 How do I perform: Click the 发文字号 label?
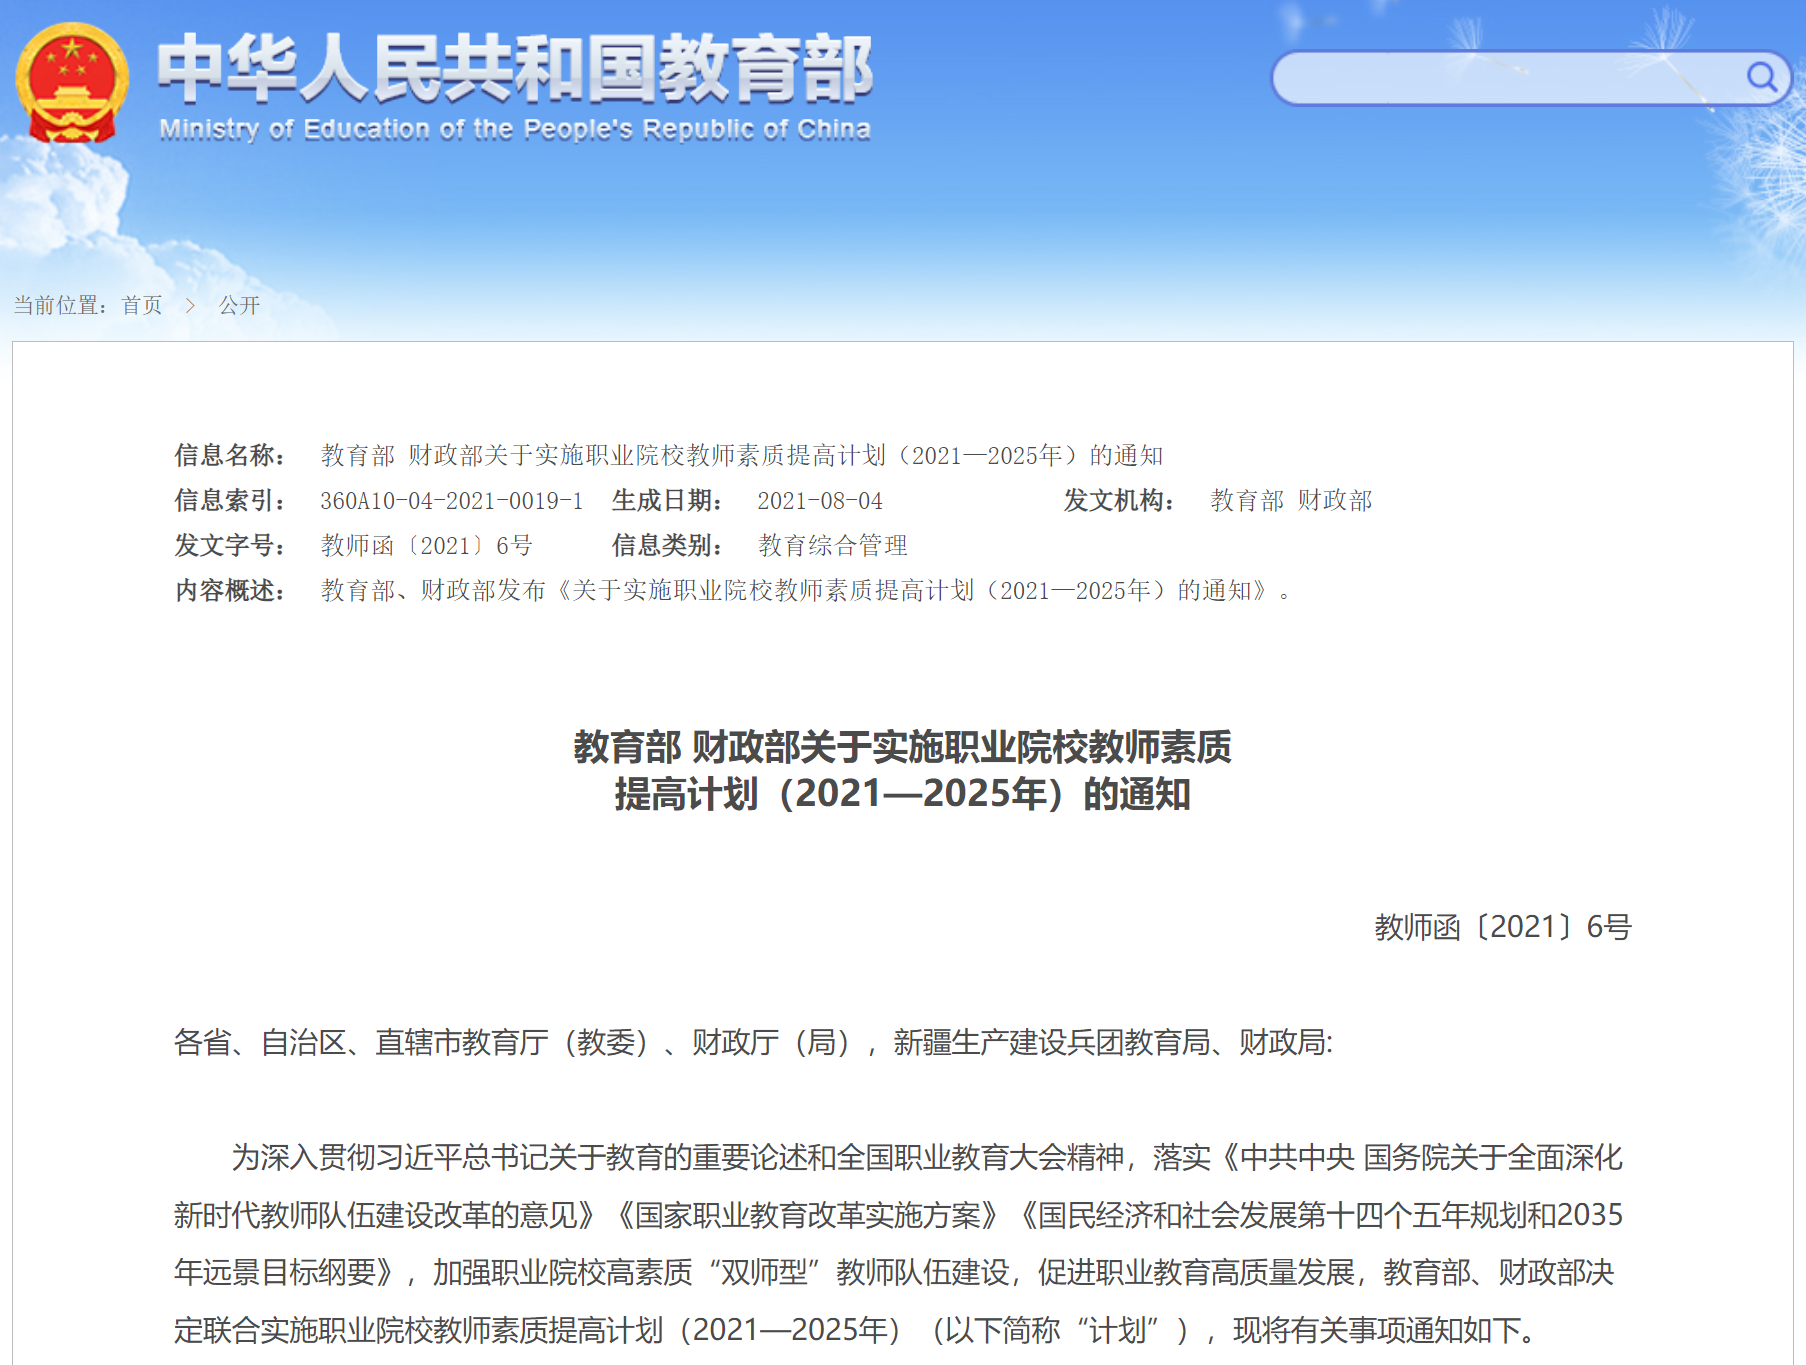tap(230, 546)
